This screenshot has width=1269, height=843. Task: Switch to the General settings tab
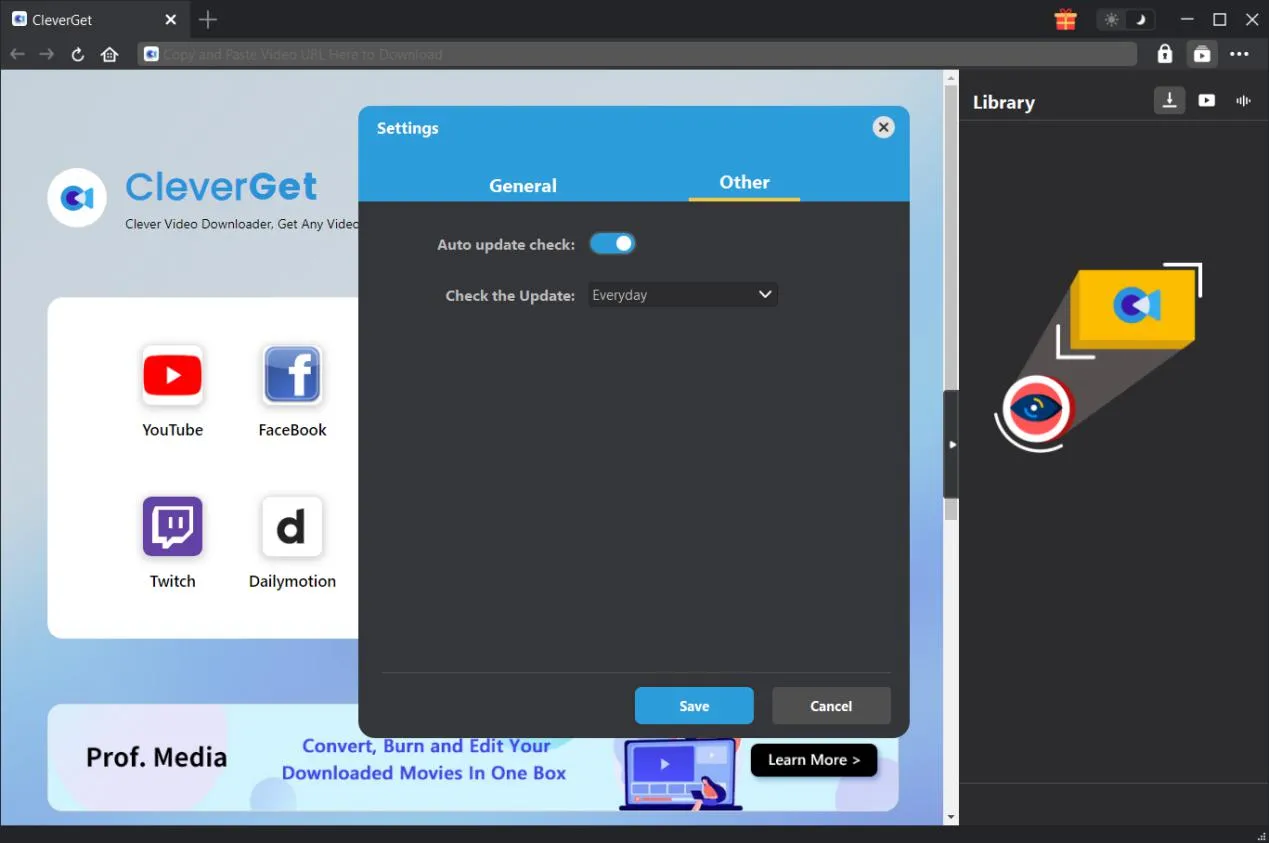522,185
